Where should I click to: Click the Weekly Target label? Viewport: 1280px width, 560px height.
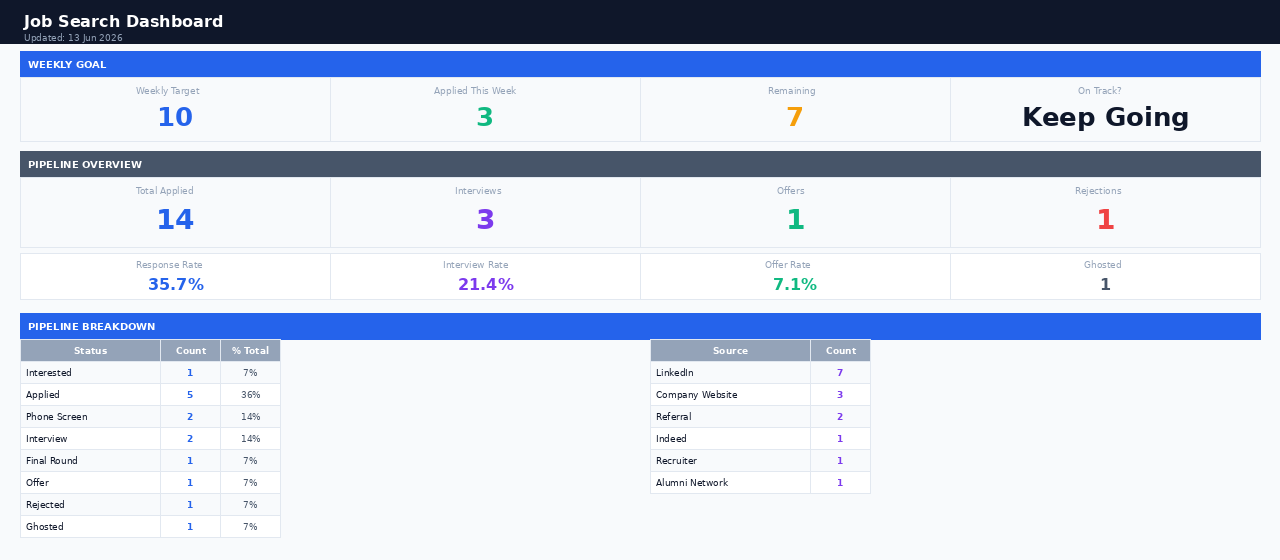click(x=168, y=91)
